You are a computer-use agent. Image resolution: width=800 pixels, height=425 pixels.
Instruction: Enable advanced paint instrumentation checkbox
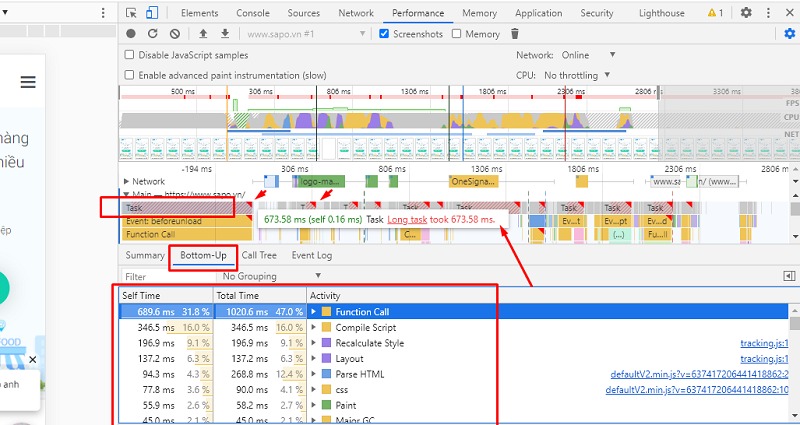[x=130, y=75]
